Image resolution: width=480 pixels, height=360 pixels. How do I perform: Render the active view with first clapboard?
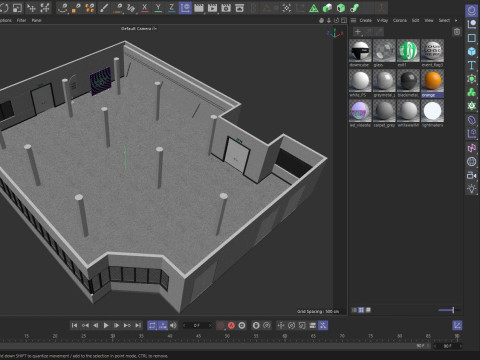(x=199, y=8)
